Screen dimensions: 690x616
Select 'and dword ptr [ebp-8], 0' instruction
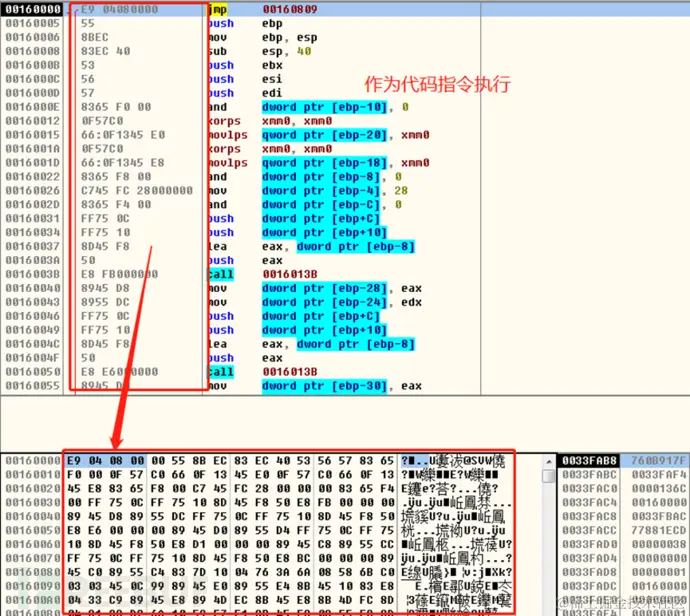305,177
